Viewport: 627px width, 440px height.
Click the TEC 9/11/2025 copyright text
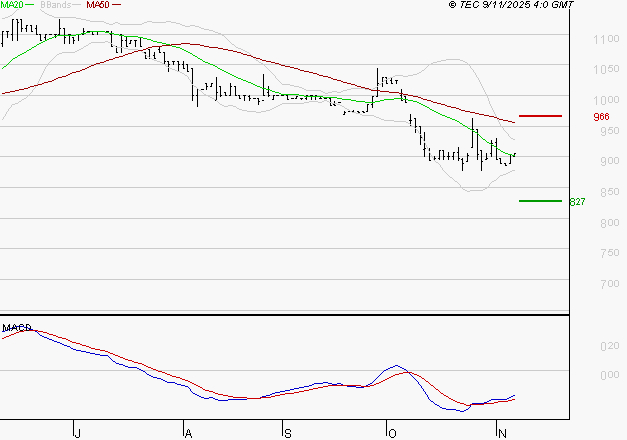(511, 5)
